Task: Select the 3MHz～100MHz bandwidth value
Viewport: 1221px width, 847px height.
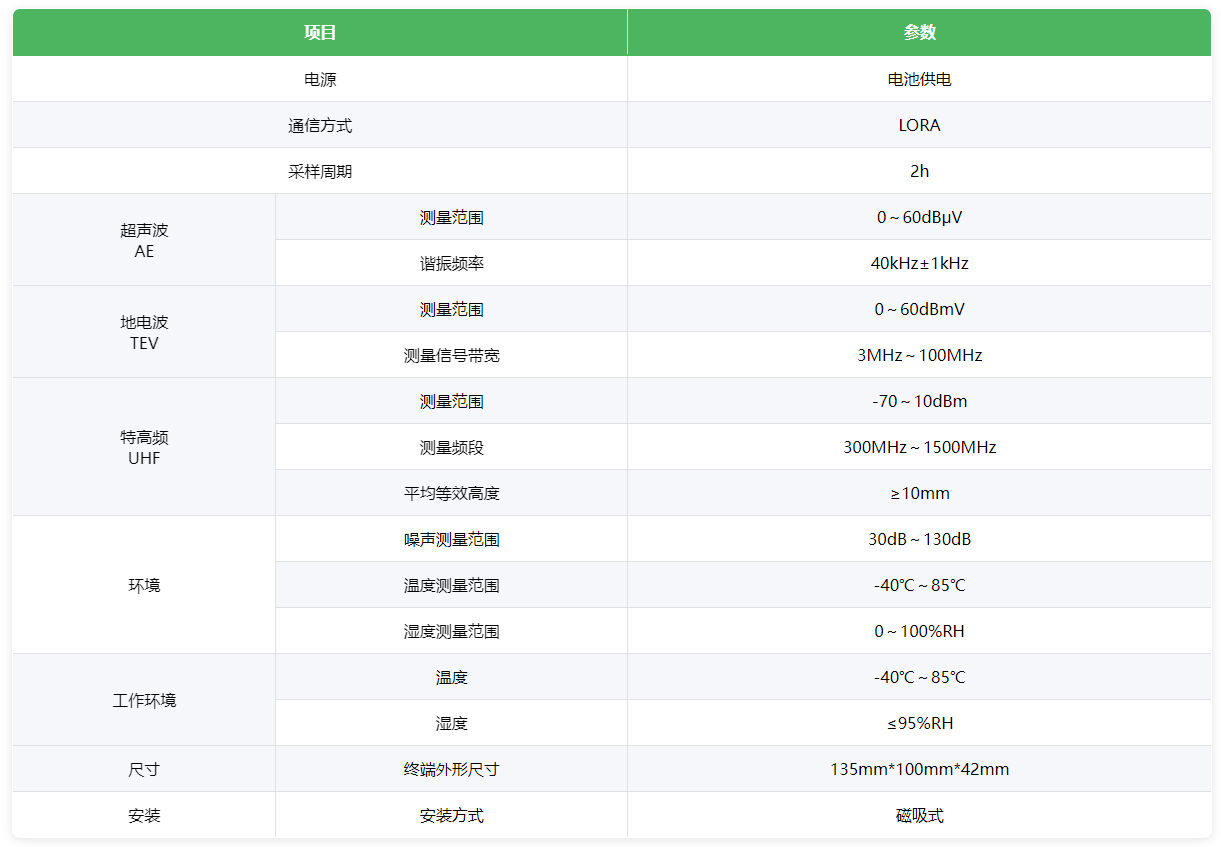Action: pyautogui.click(x=919, y=355)
